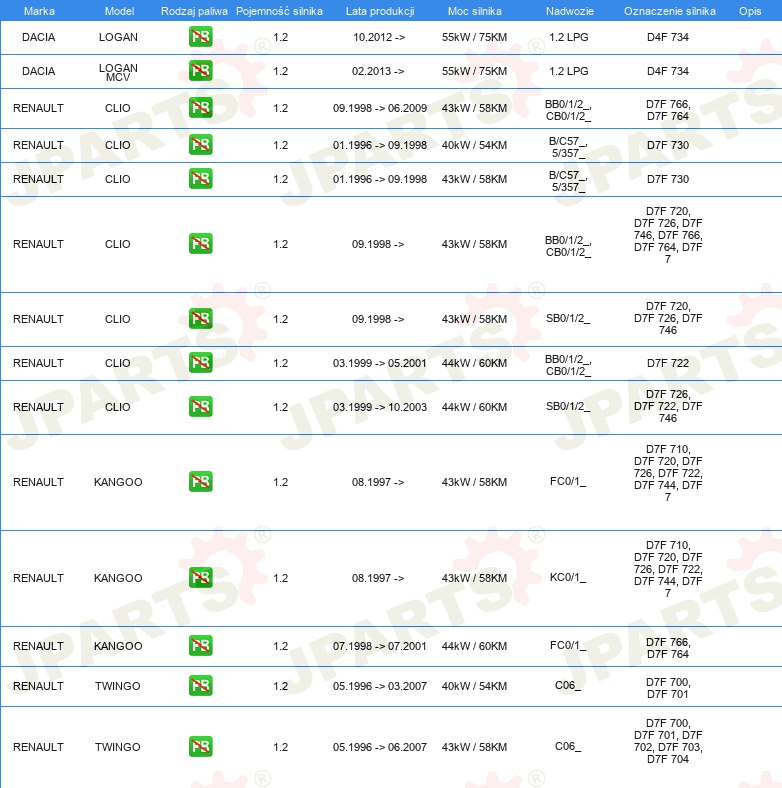Select engine codes D7F 726, D7F 722, D7F 746
The image size is (782, 788).
point(668,406)
